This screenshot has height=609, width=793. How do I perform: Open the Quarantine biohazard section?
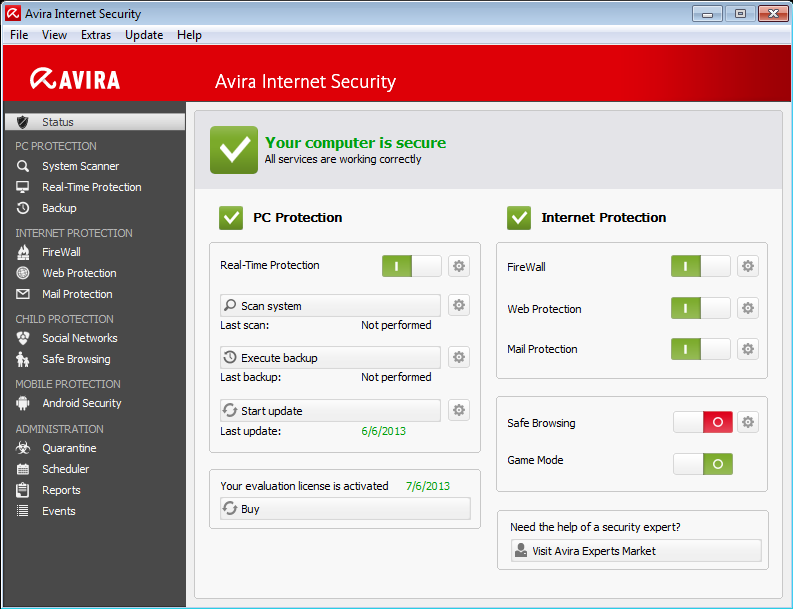[69, 448]
